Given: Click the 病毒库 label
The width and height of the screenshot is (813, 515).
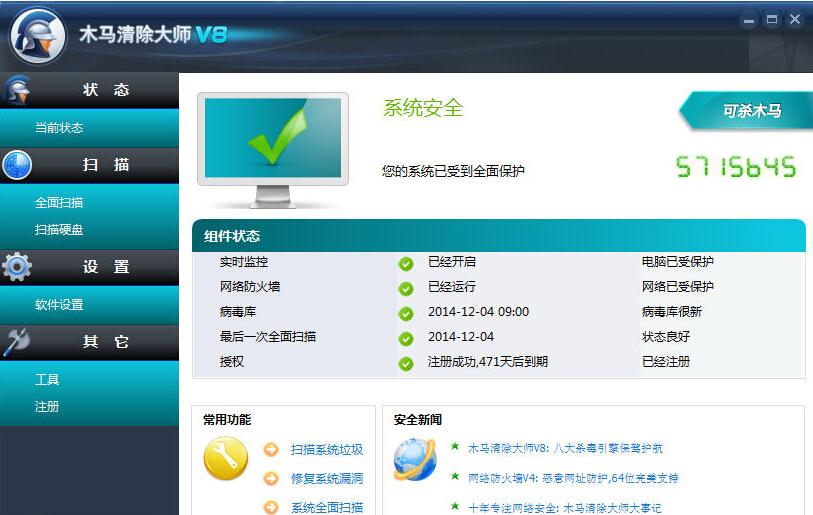Looking at the screenshot, I should click(237, 312).
